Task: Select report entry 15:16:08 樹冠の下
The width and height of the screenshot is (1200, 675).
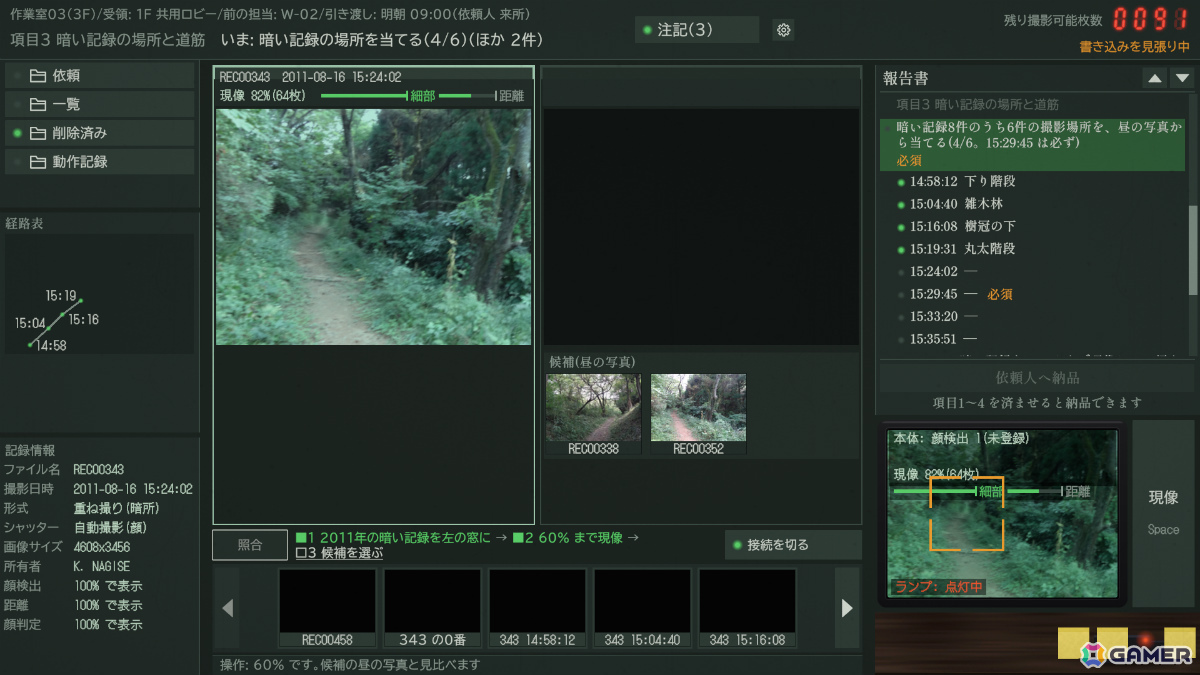Action: pyautogui.click(x=1037, y=227)
